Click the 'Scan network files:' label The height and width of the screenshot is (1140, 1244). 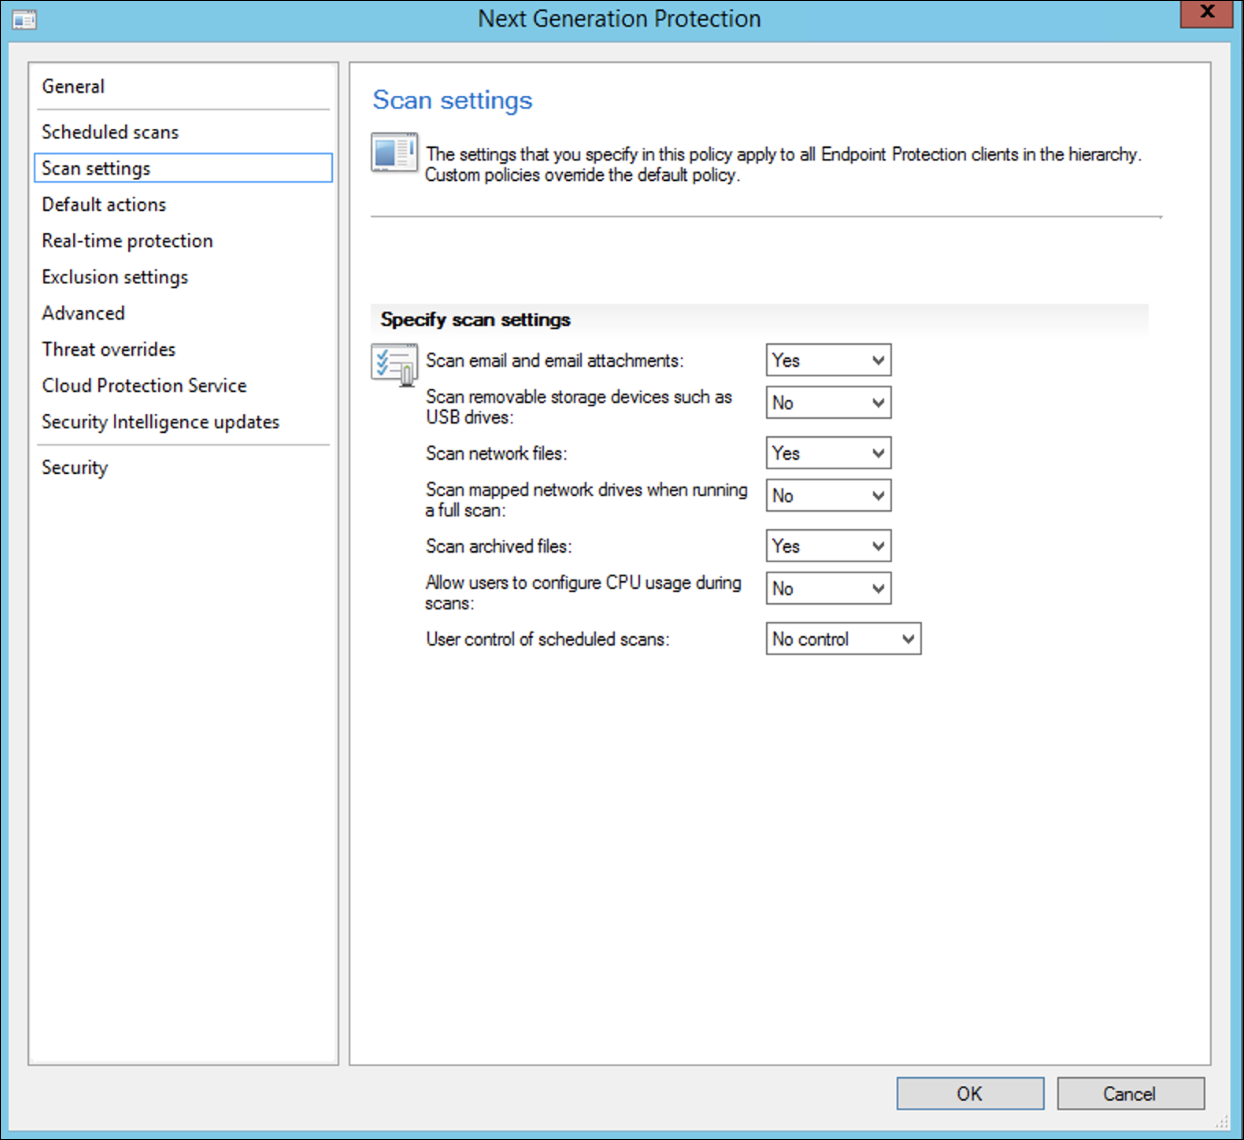(496, 454)
